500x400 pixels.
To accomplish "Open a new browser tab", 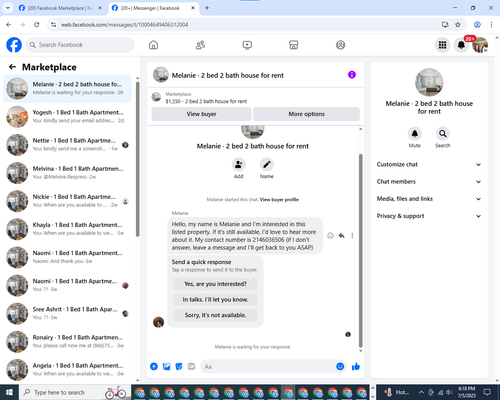I will (207, 8).
